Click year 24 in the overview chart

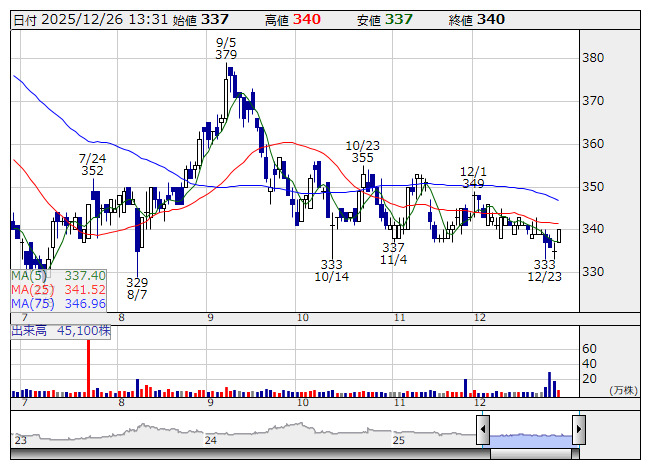[210, 440]
